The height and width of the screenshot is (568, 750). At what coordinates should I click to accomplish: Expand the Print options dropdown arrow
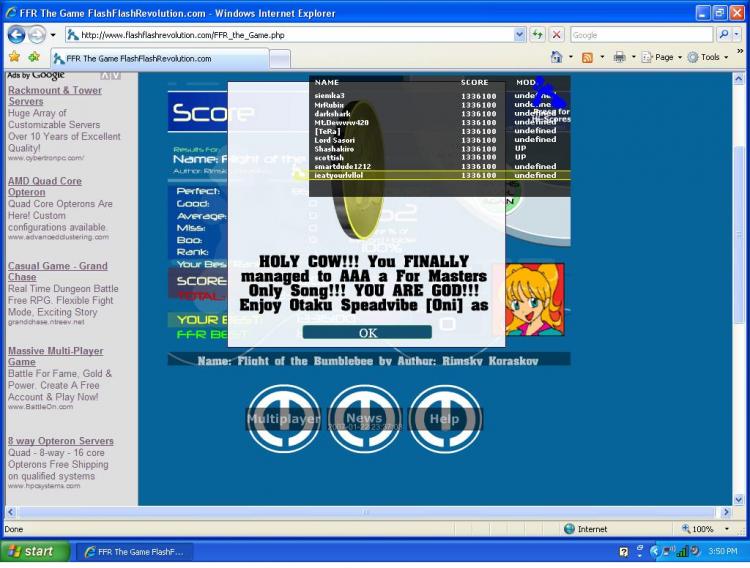633,57
